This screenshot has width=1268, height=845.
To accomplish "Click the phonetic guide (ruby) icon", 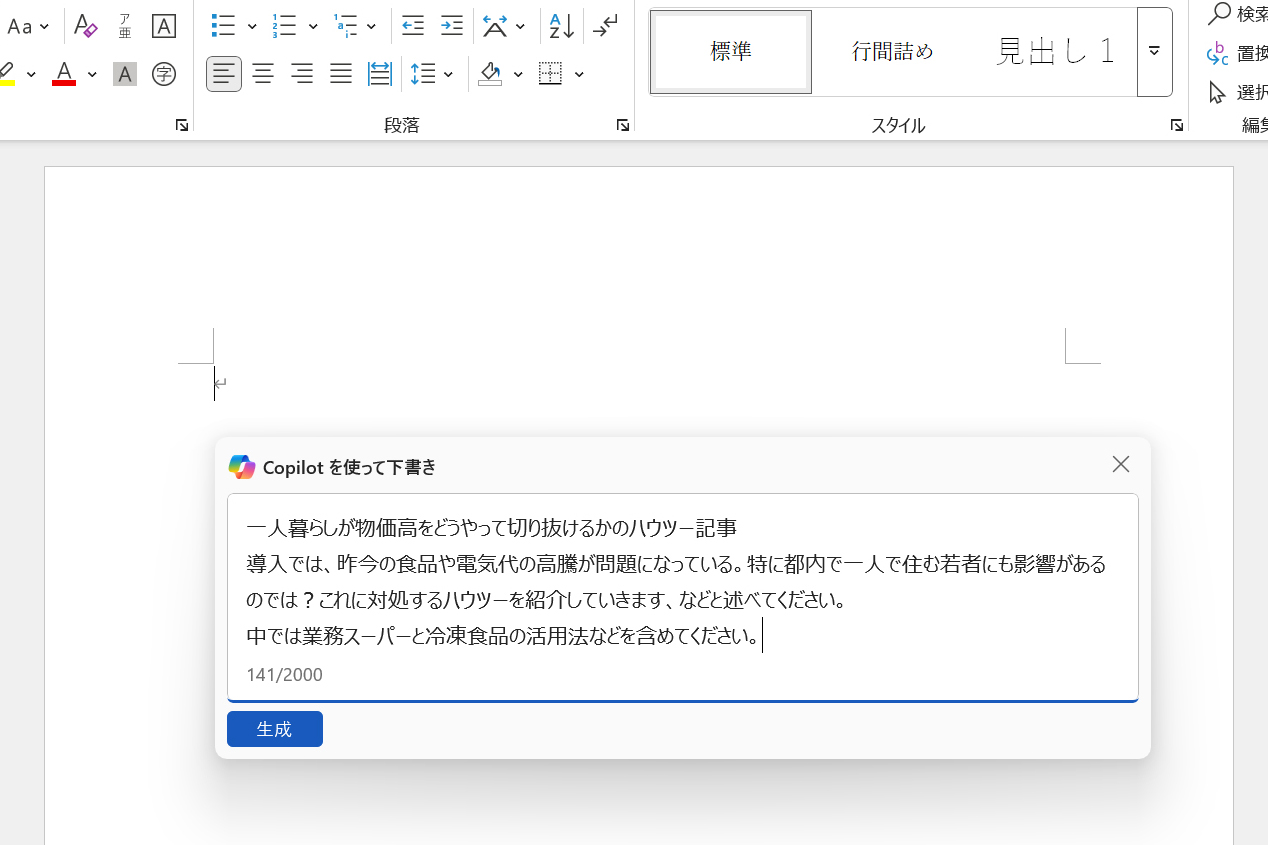I will click(x=125, y=26).
